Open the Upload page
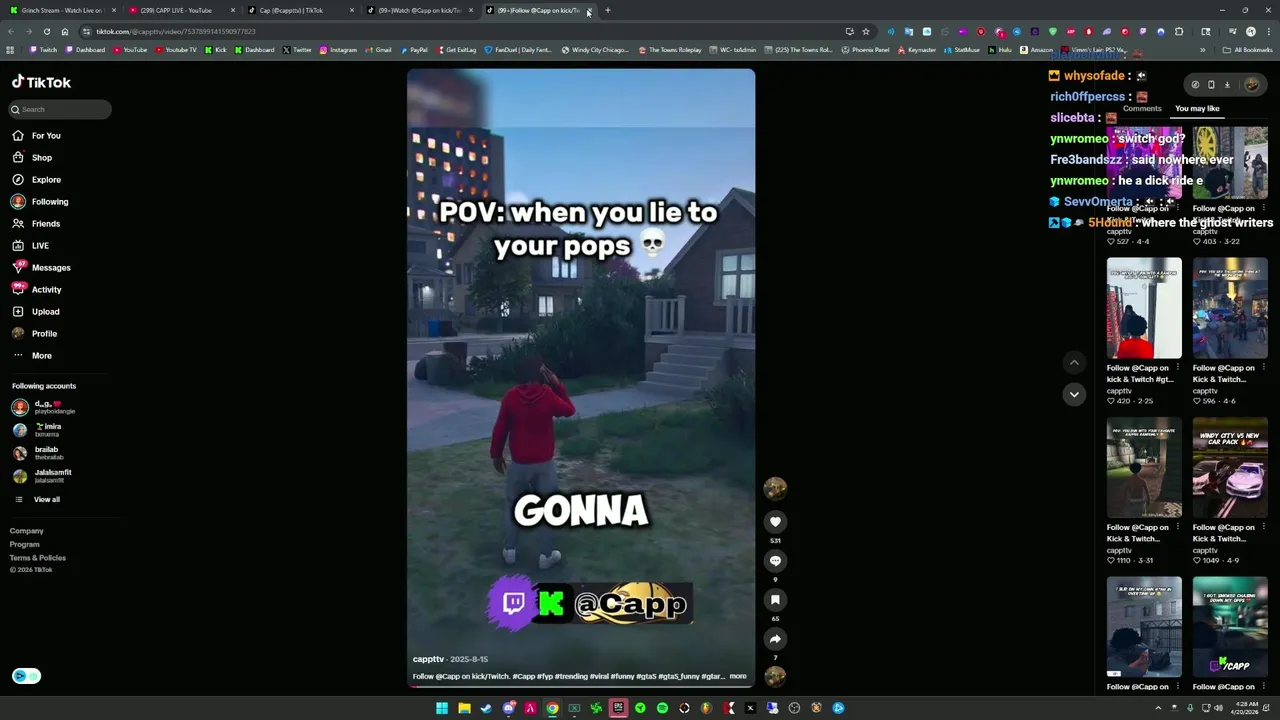Image resolution: width=1280 pixels, height=720 pixels. click(36, 311)
